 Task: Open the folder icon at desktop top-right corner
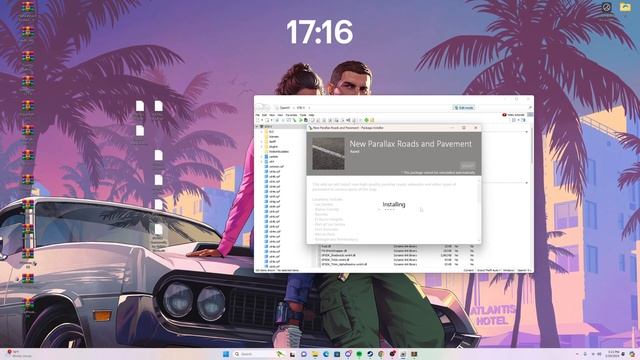(625, 7)
